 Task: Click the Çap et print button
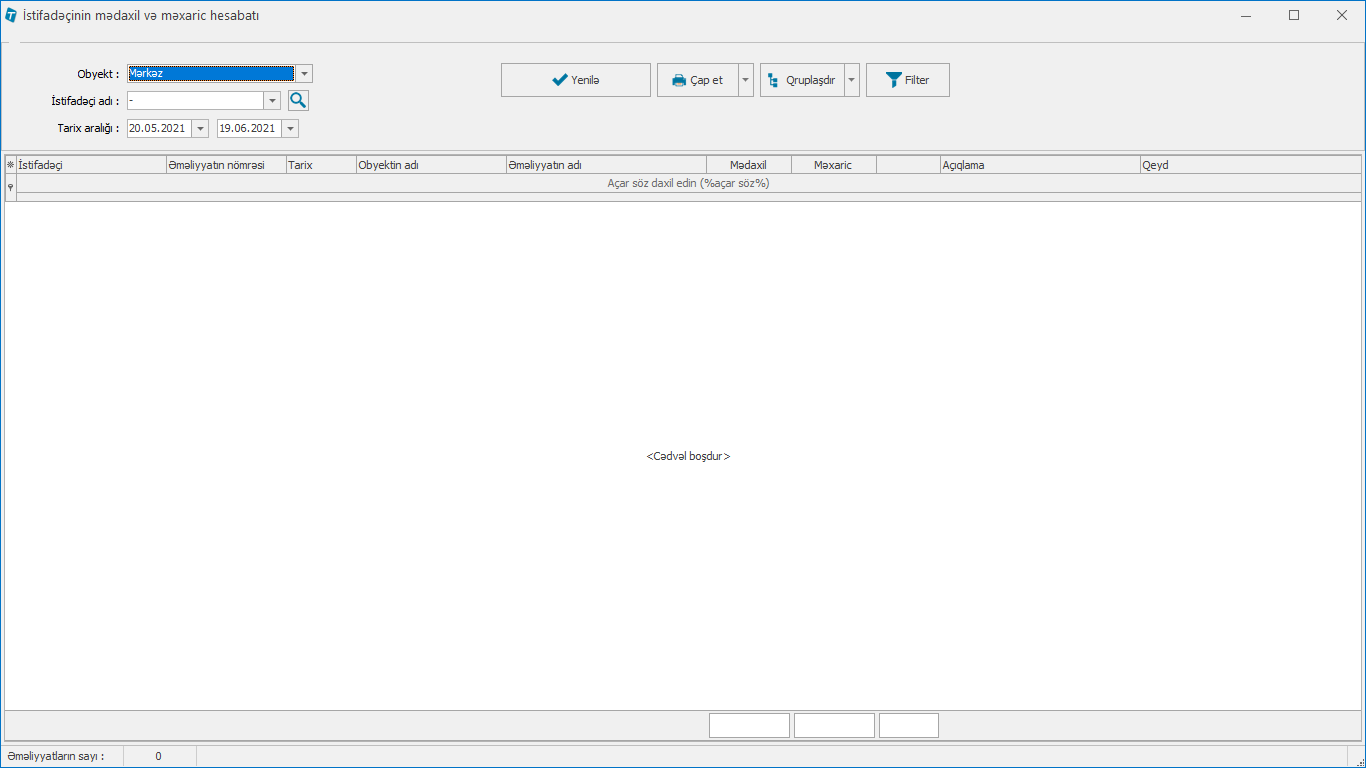coord(697,80)
